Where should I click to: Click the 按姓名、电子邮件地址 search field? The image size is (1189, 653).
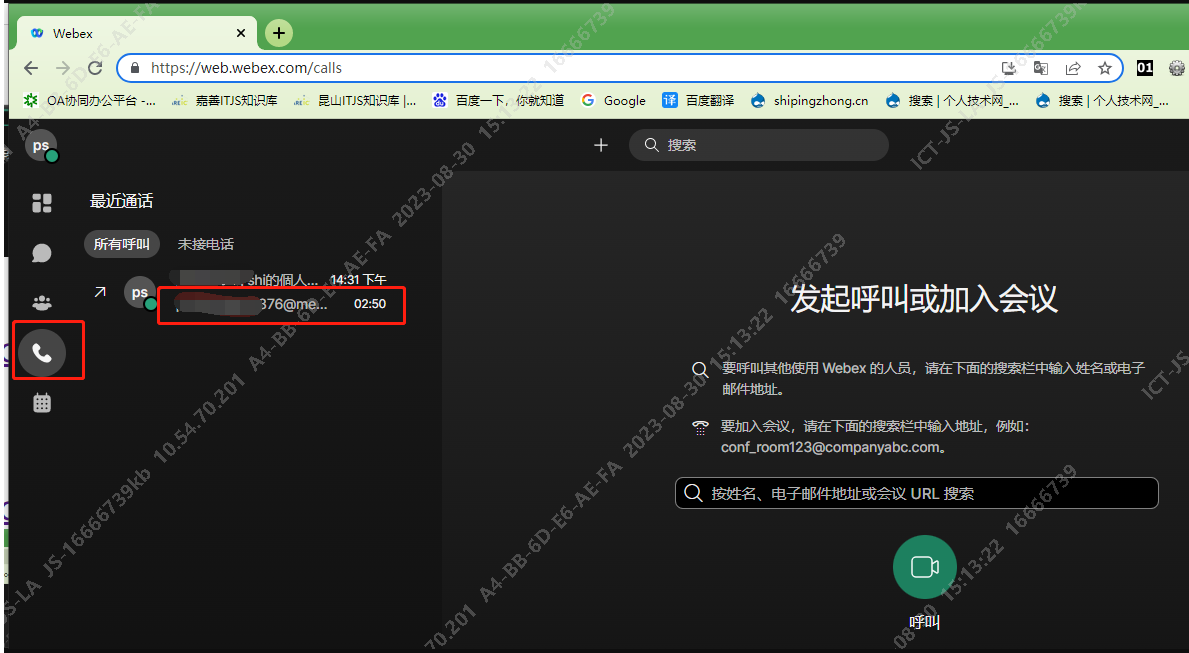click(917, 493)
